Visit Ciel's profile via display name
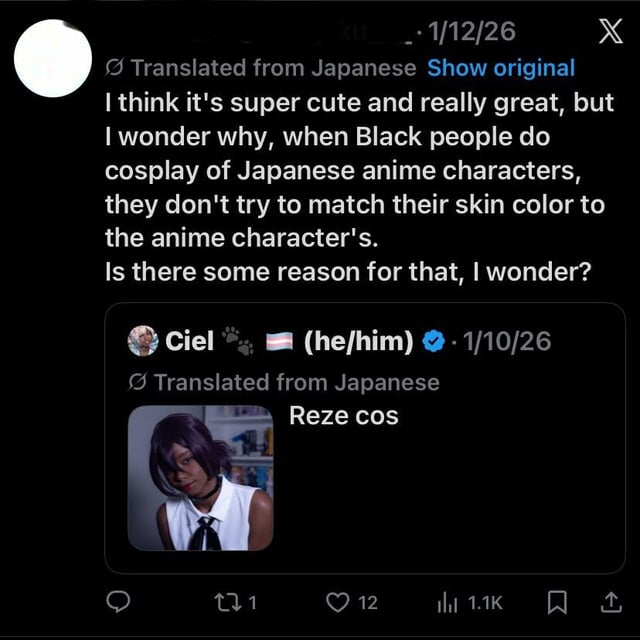 (189, 342)
